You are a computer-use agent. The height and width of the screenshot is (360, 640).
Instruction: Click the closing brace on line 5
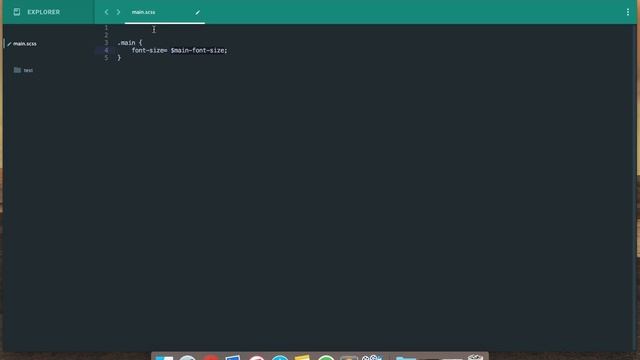(119, 58)
